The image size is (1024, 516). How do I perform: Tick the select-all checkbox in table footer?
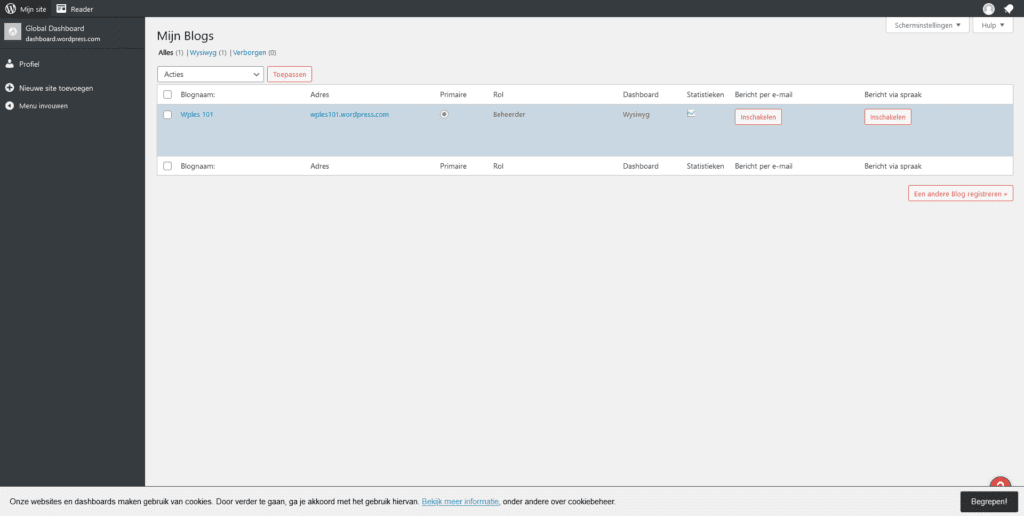pos(167,166)
